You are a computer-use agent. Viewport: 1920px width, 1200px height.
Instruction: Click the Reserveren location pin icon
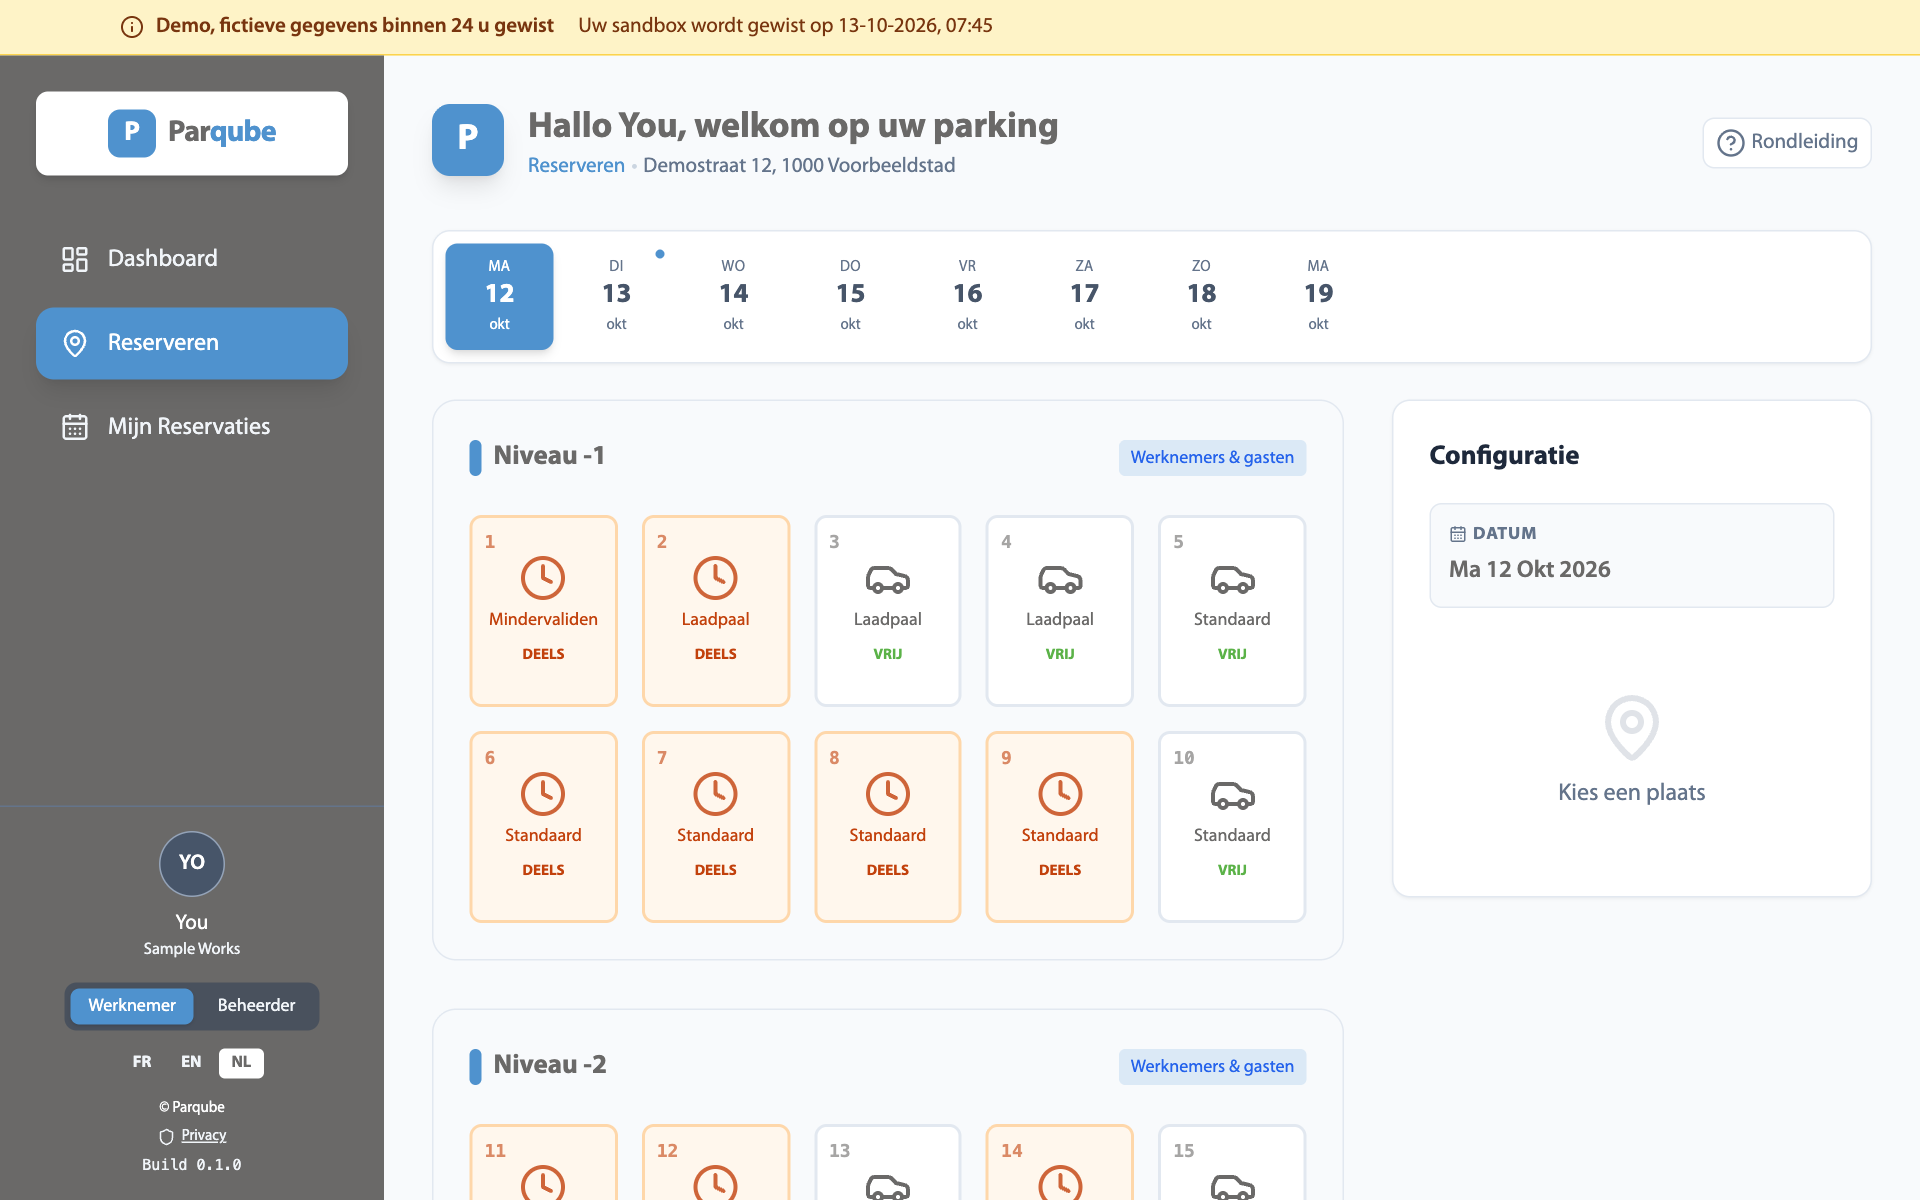pyautogui.click(x=75, y=343)
